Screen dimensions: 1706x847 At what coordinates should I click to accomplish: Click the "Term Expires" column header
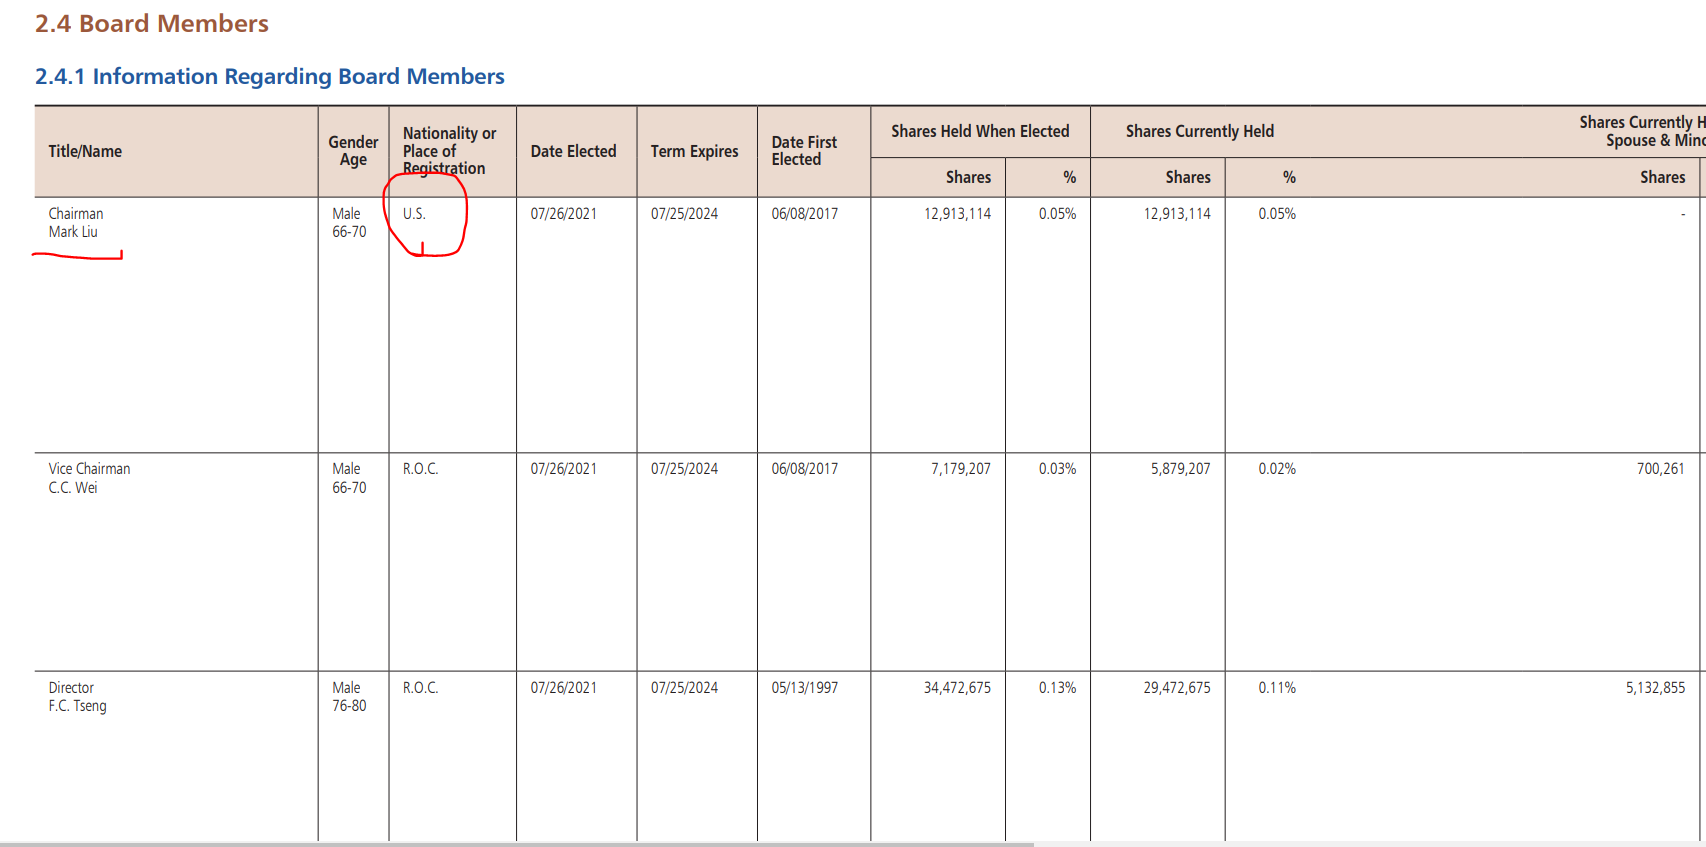coord(694,151)
